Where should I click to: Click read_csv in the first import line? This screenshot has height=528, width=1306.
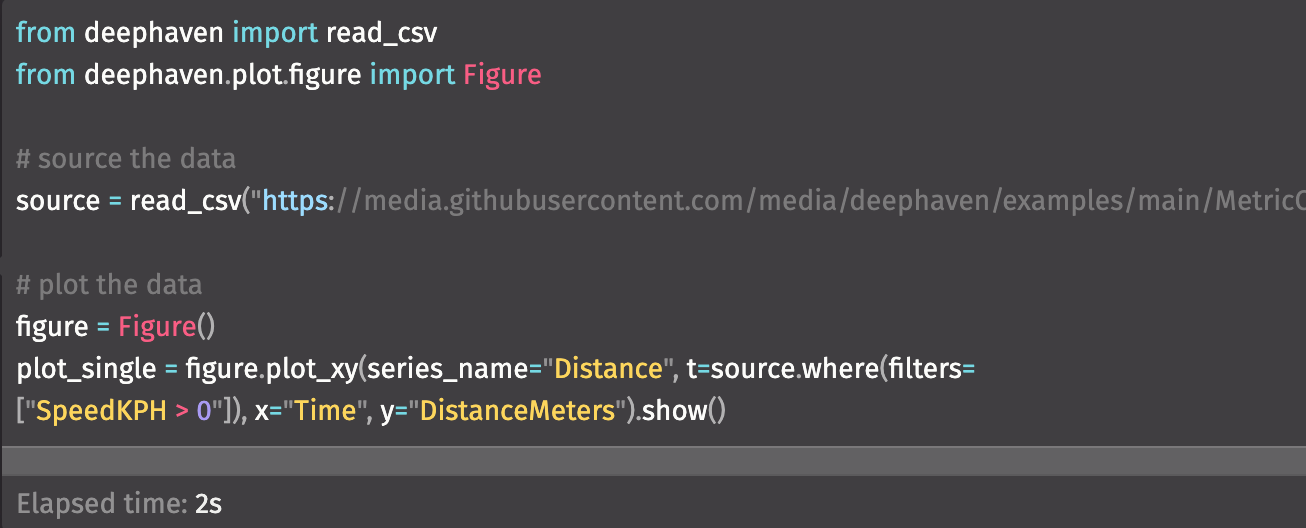(382, 33)
